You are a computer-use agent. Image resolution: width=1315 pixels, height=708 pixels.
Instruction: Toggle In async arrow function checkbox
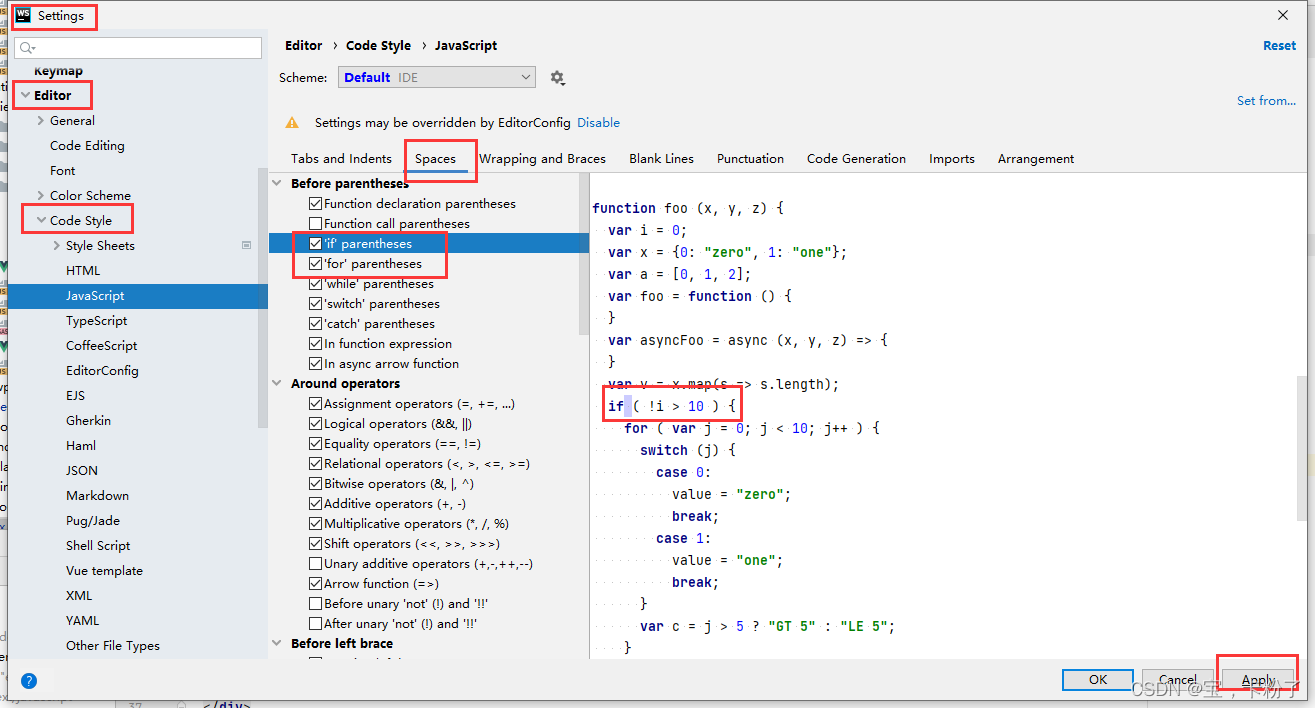point(316,364)
